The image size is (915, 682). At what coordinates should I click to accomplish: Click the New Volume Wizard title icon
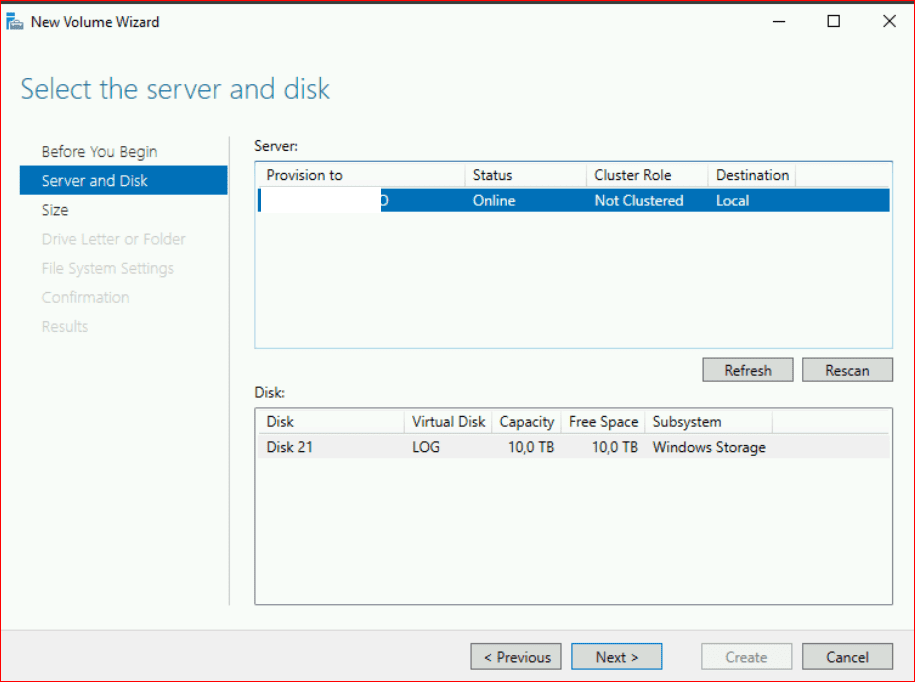point(15,21)
